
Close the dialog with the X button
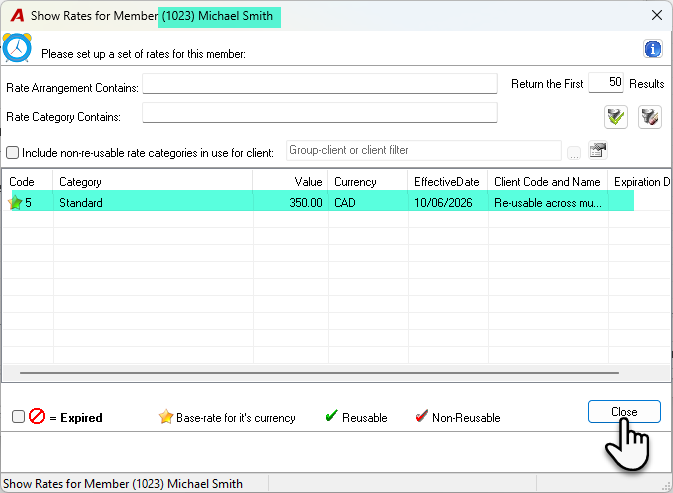point(657,15)
